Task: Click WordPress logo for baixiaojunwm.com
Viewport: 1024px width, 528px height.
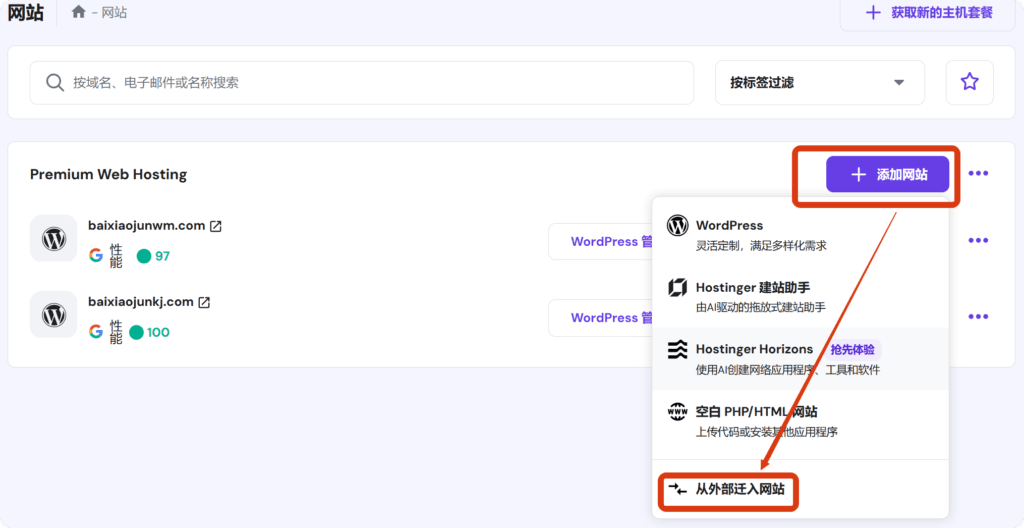Action: click(53, 238)
